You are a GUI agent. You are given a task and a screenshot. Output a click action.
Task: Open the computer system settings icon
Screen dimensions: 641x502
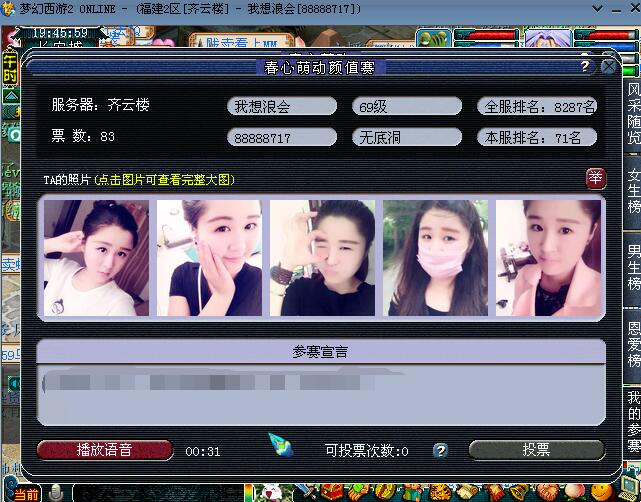coord(629,489)
